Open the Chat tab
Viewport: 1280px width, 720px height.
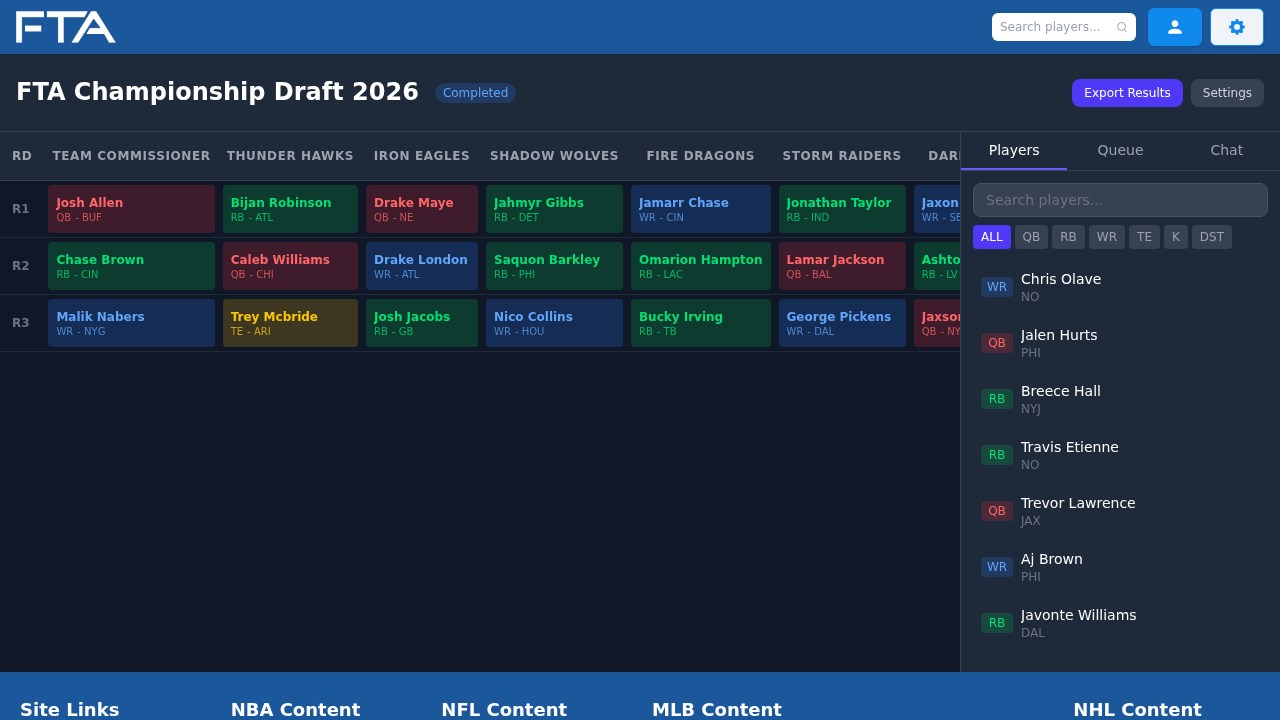pyautogui.click(x=1226, y=150)
